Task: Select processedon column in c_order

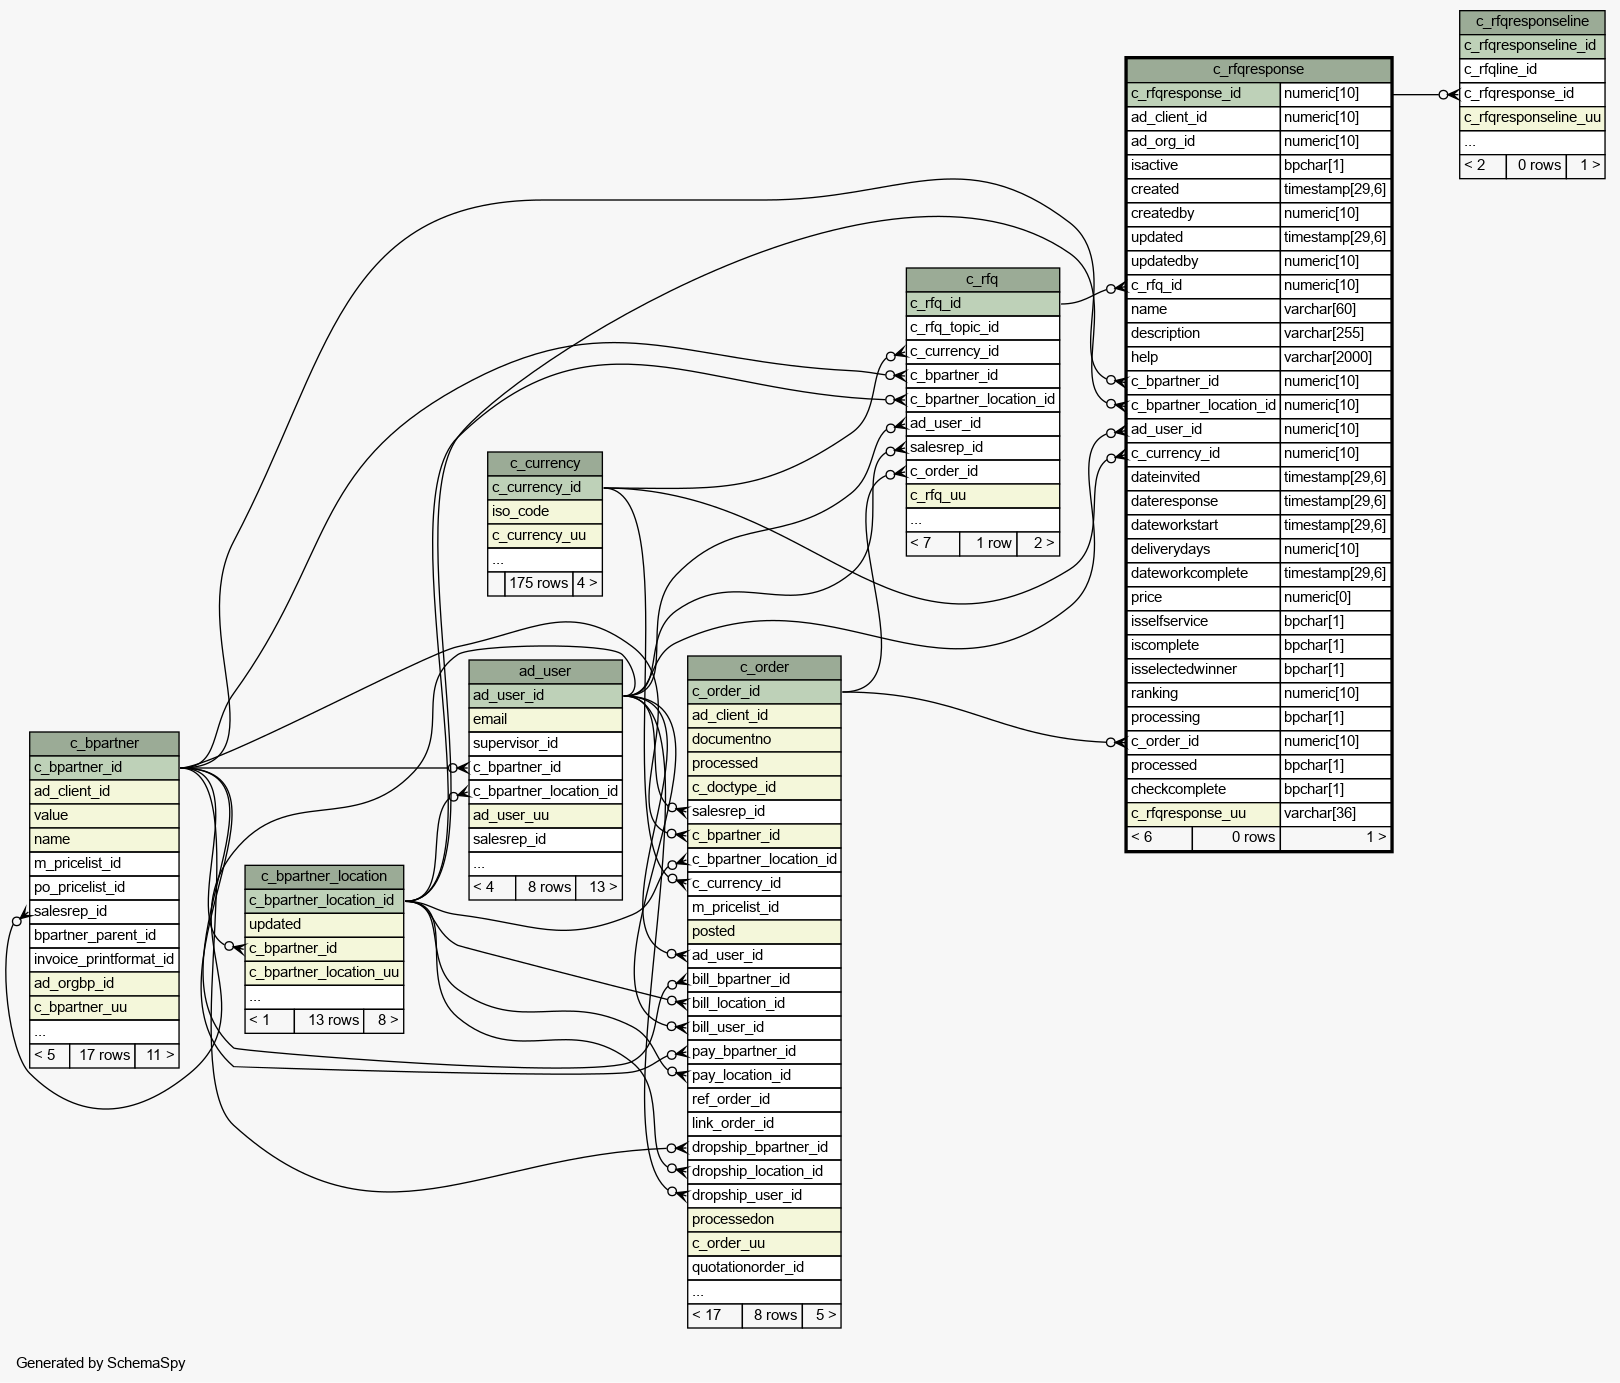Action: tap(764, 1220)
